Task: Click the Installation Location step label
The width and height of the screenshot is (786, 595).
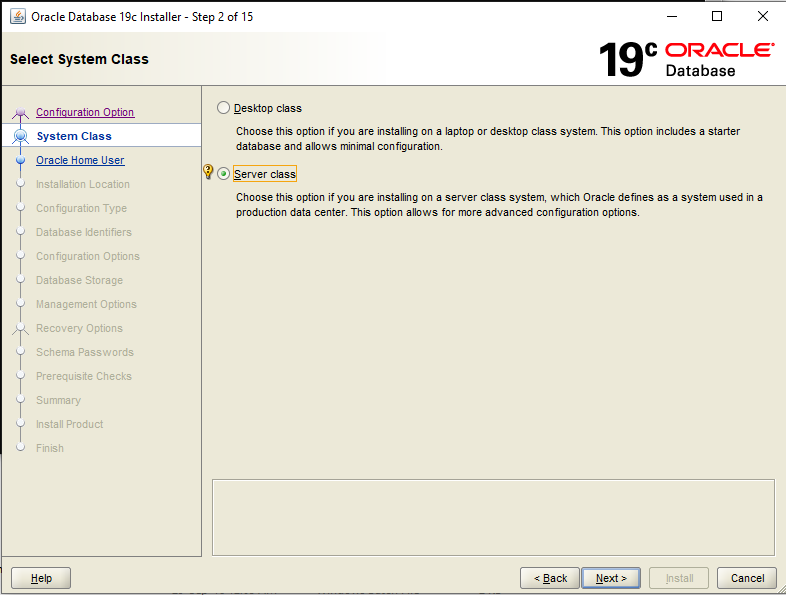Action: 83,184
